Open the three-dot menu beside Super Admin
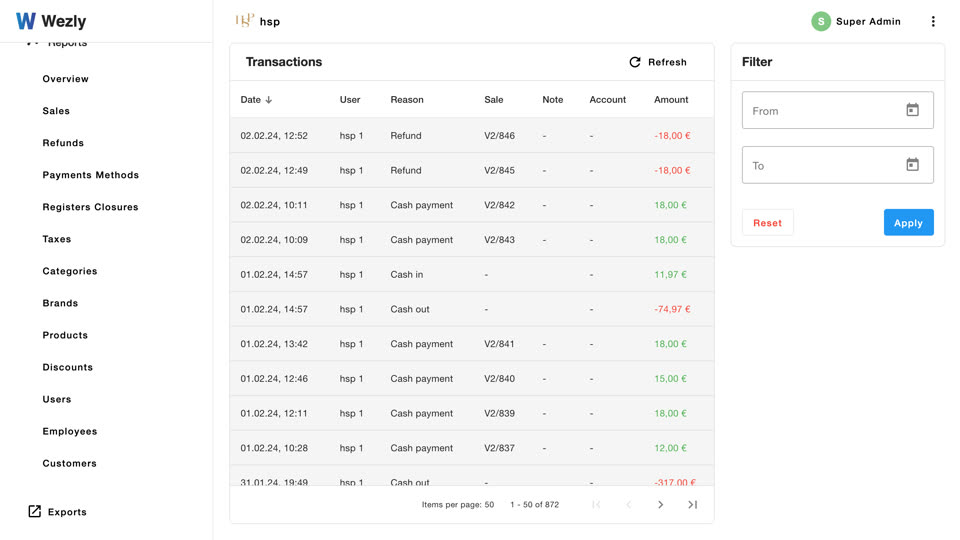 [933, 21]
